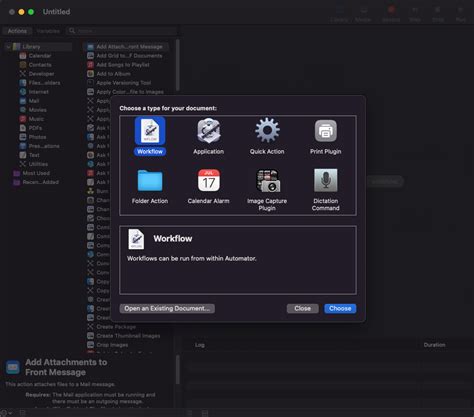474x417 pixels.
Task: Select the Image Capture Plugin icon
Action: tap(267, 180)
